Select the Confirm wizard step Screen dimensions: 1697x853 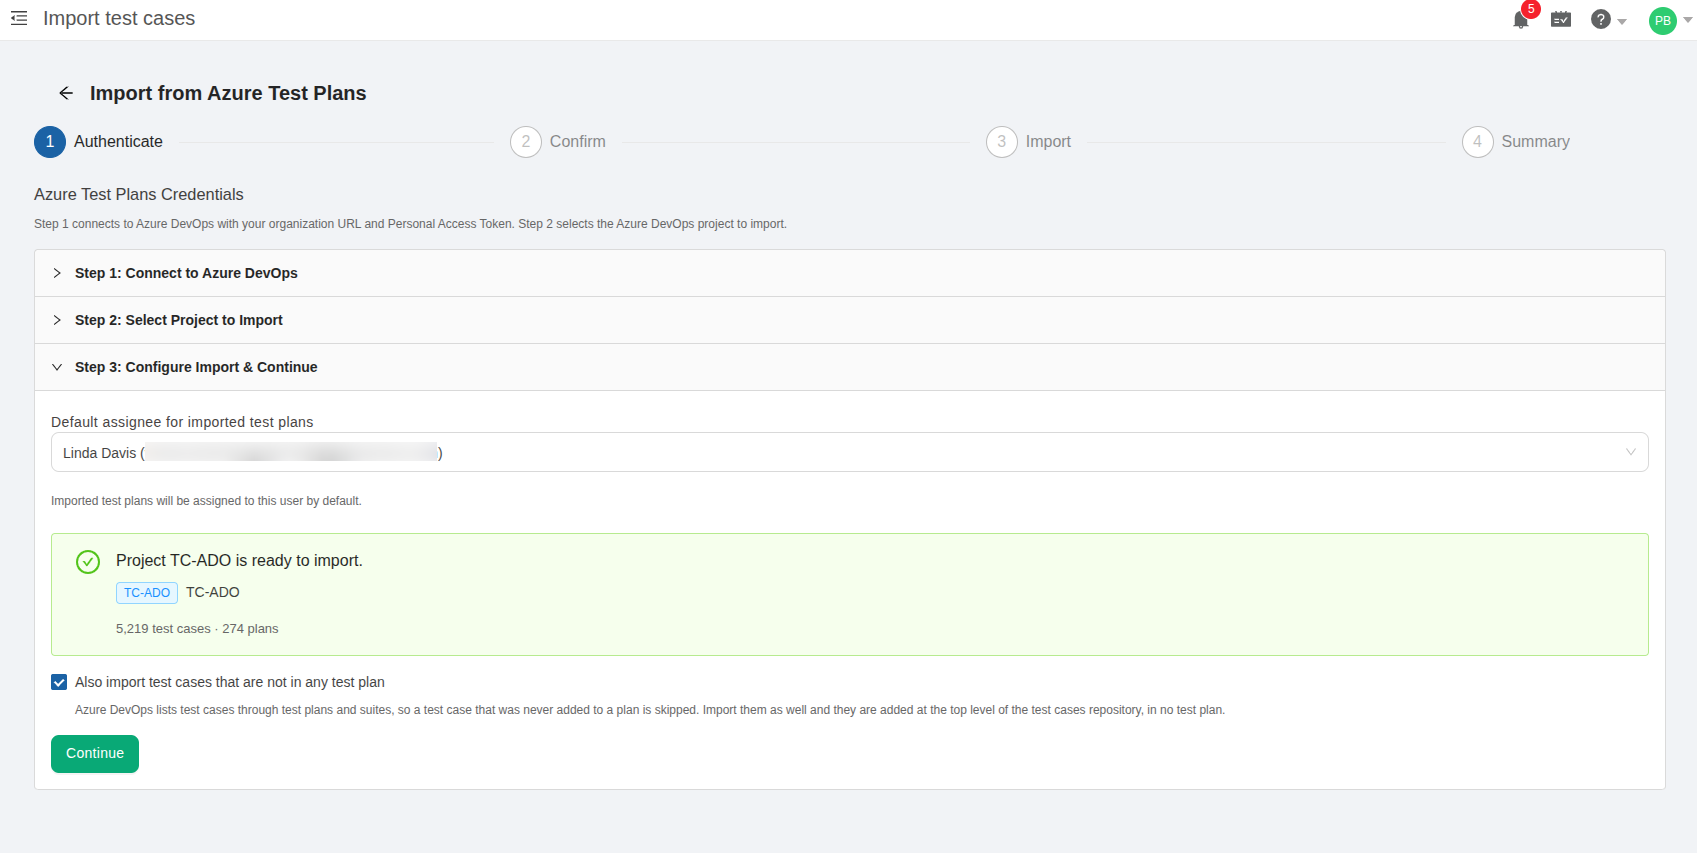558,142
